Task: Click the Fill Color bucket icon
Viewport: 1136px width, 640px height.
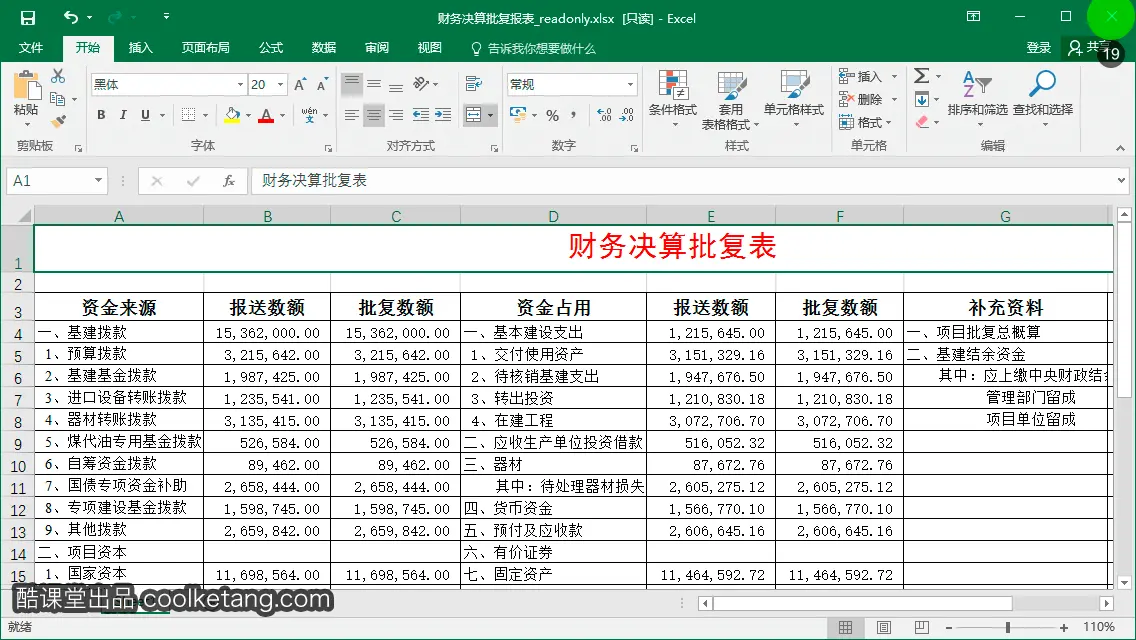Action: (232, 115)
